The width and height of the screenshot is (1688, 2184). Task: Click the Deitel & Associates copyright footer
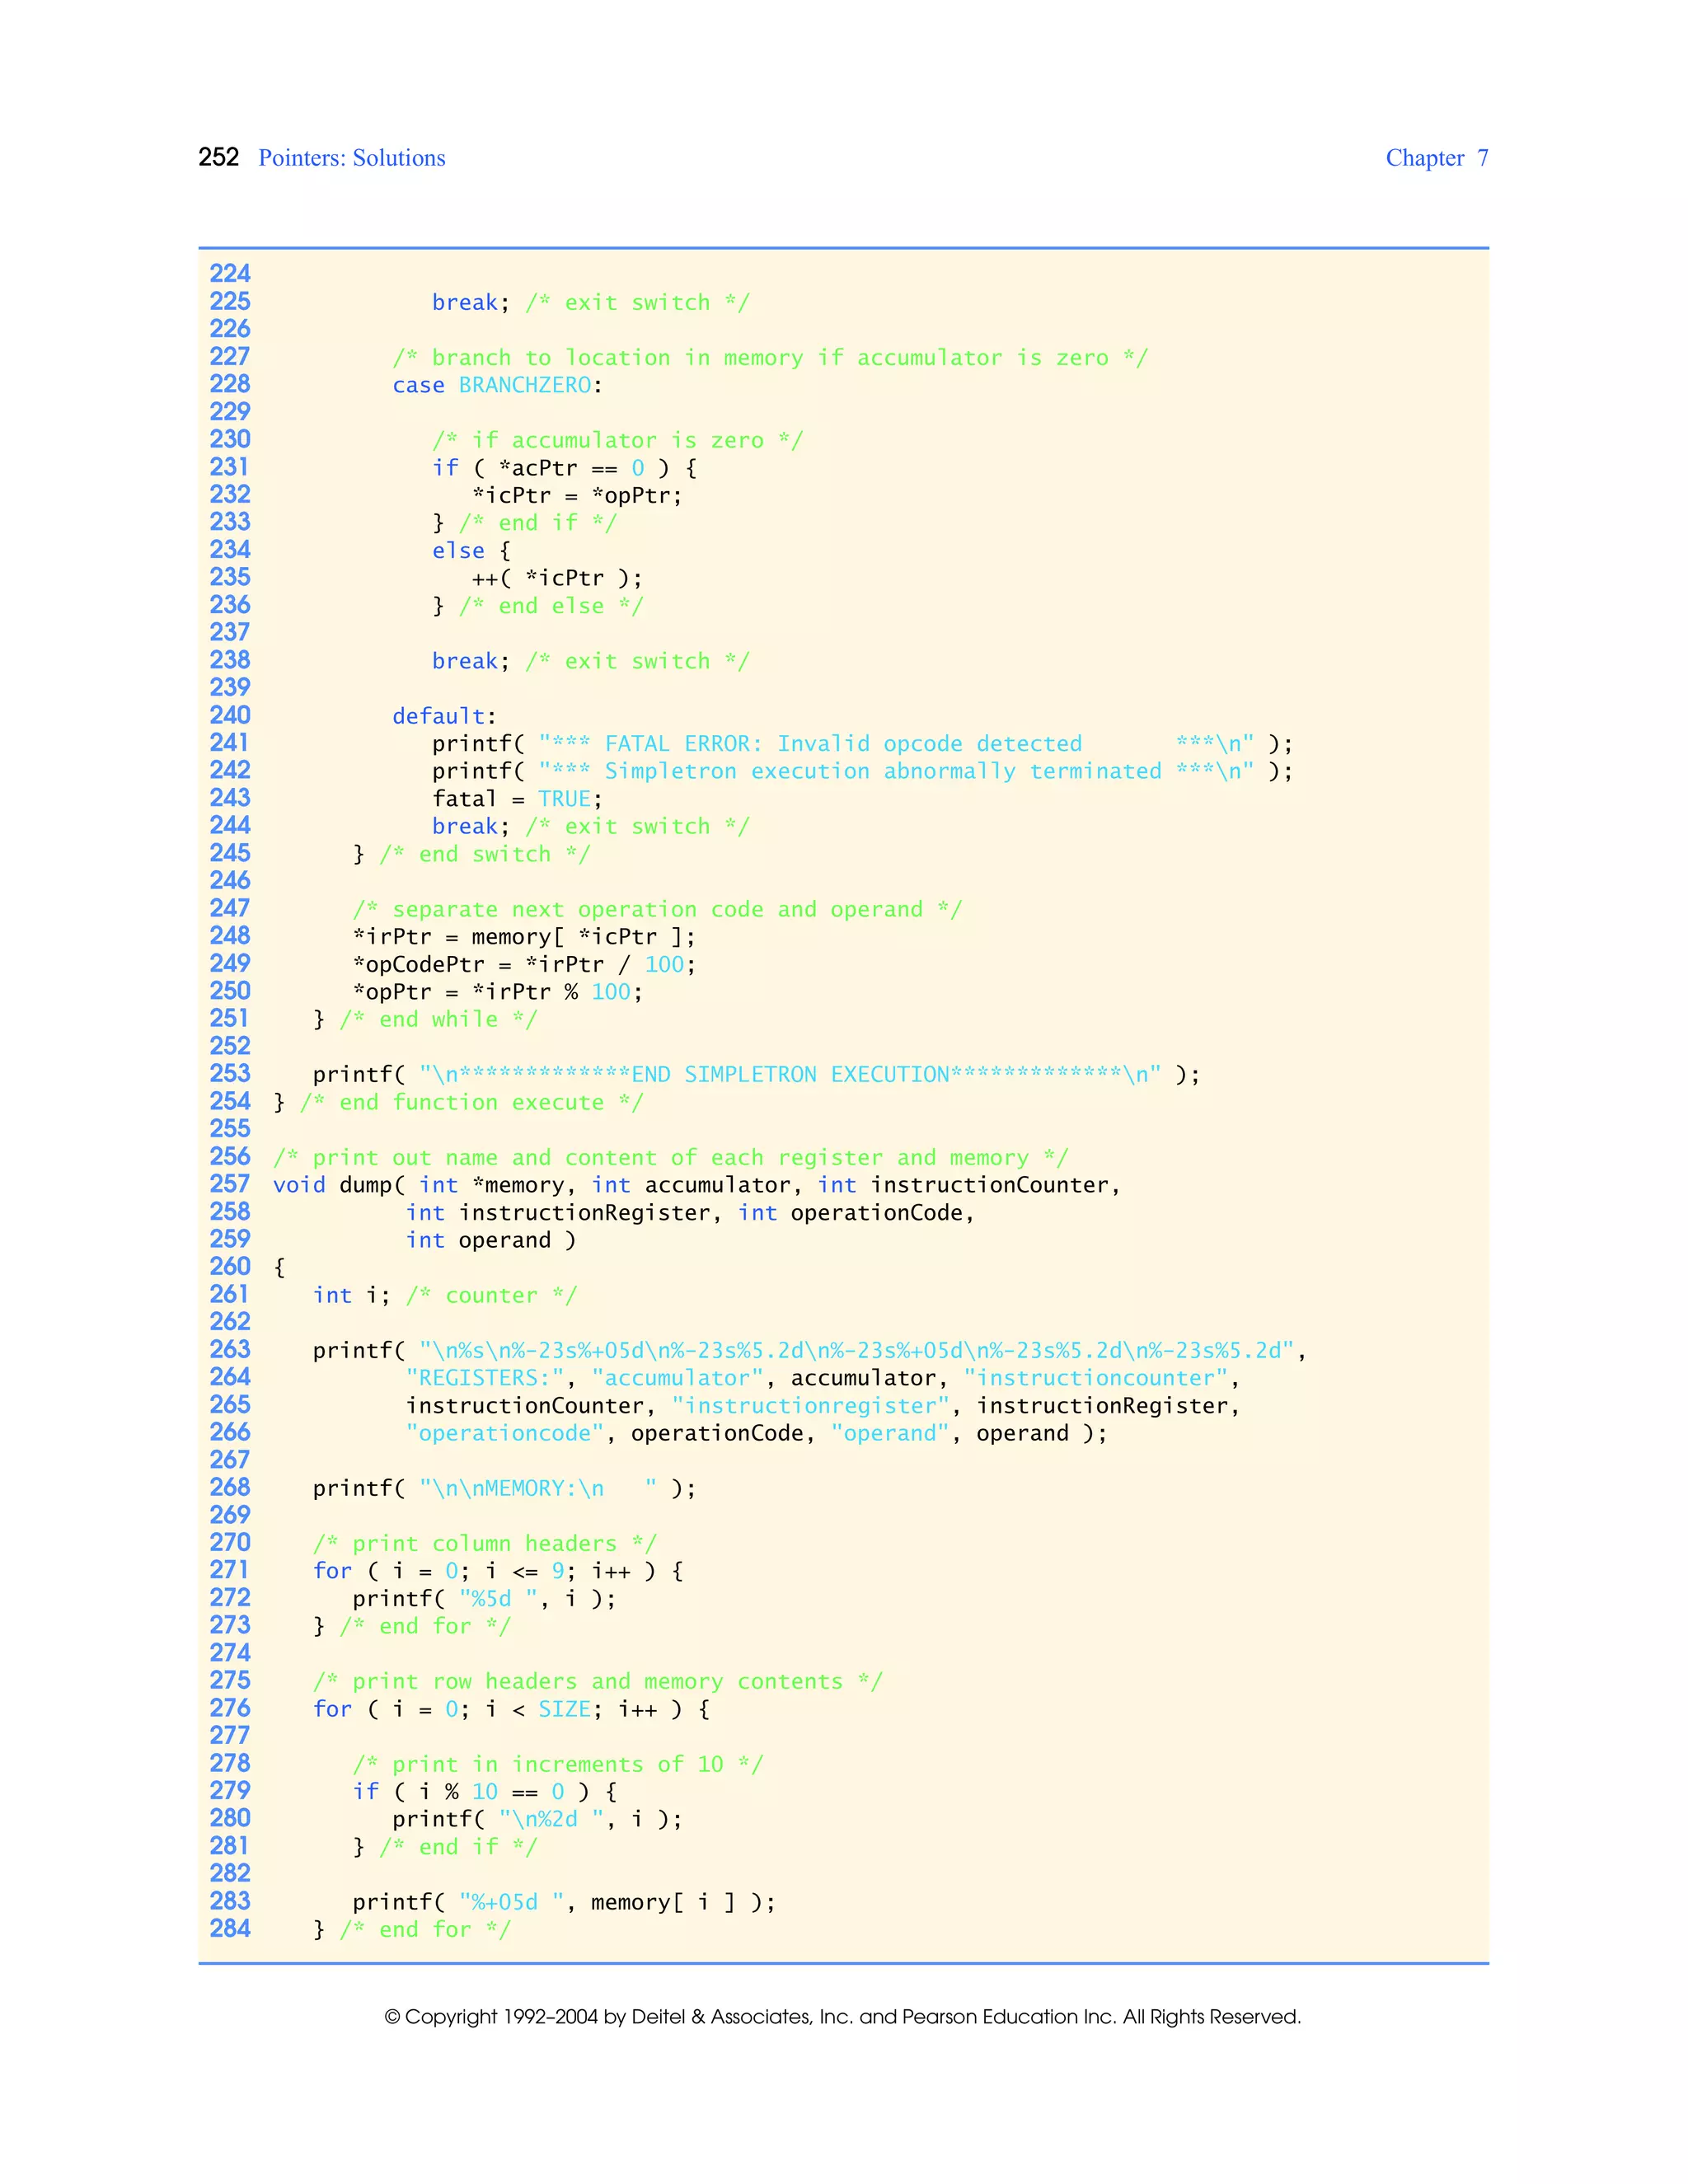pos(842,2016)
